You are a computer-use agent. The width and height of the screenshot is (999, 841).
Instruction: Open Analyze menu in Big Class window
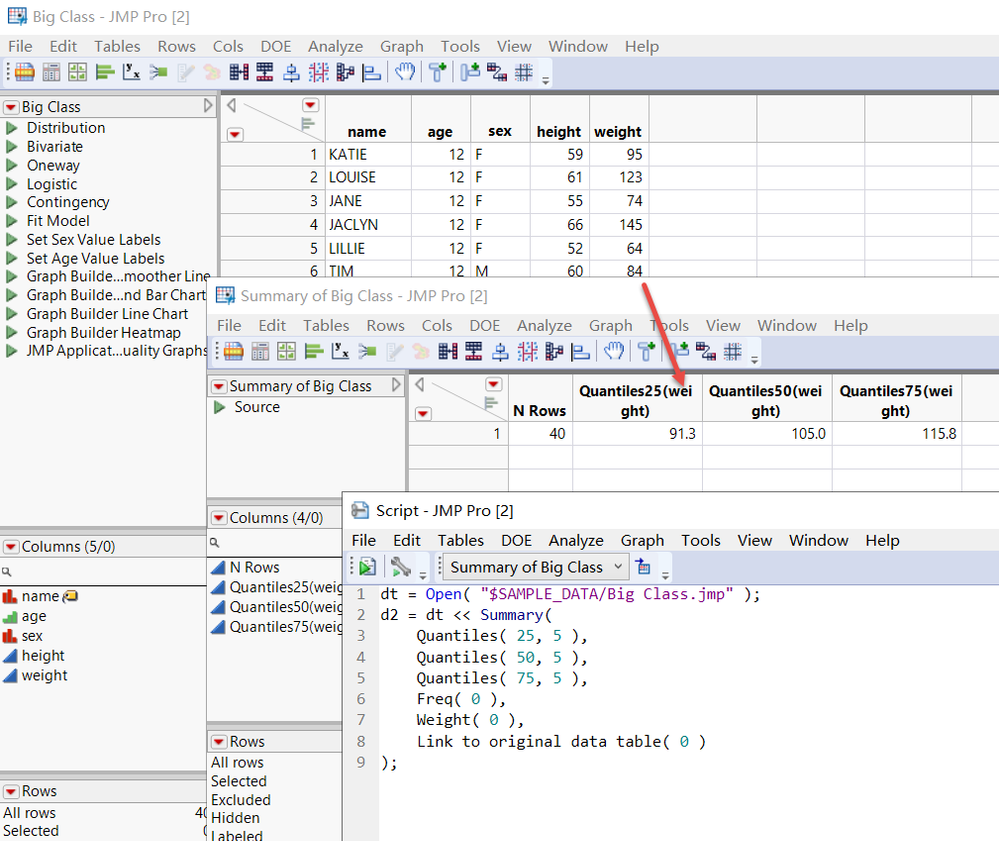click(x=335, y=46)
